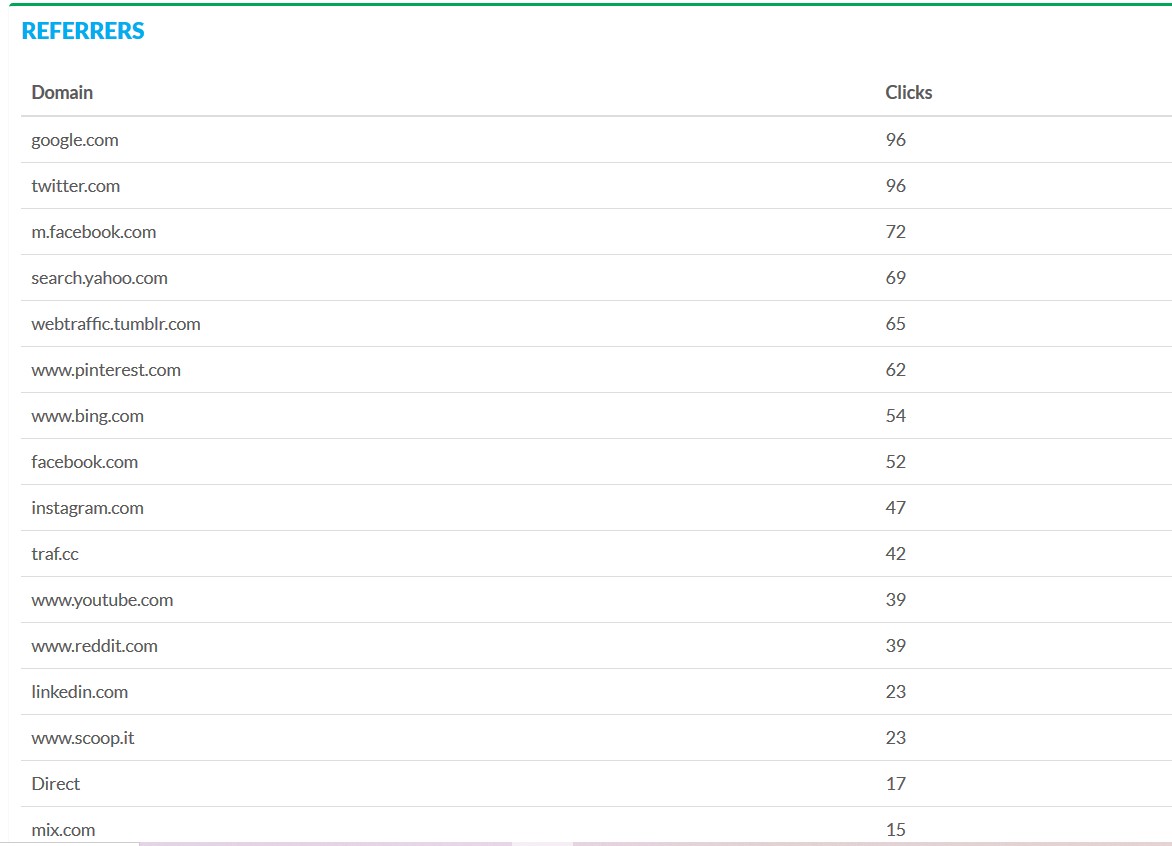The image size is (1172, 846).
Task: Click the linkedin.com referrer entry
Action: click(80, 692)
